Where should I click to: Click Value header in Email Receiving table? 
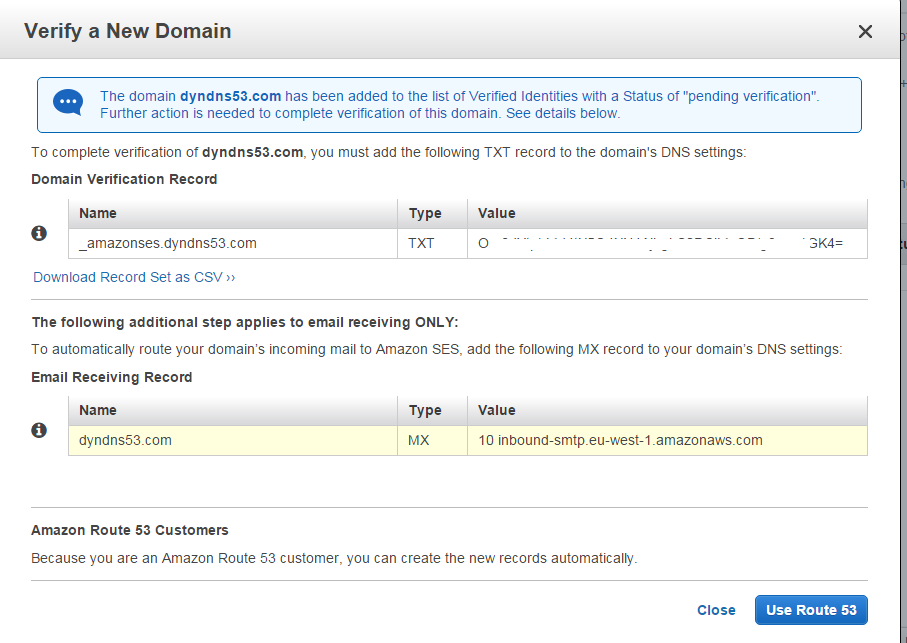click(497, 410)
